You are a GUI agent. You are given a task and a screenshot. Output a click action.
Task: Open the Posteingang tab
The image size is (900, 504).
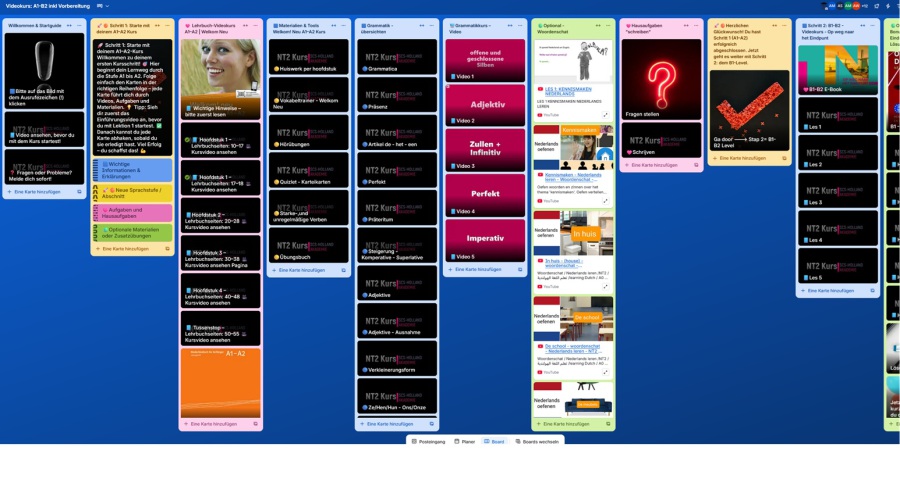point(429,441)
